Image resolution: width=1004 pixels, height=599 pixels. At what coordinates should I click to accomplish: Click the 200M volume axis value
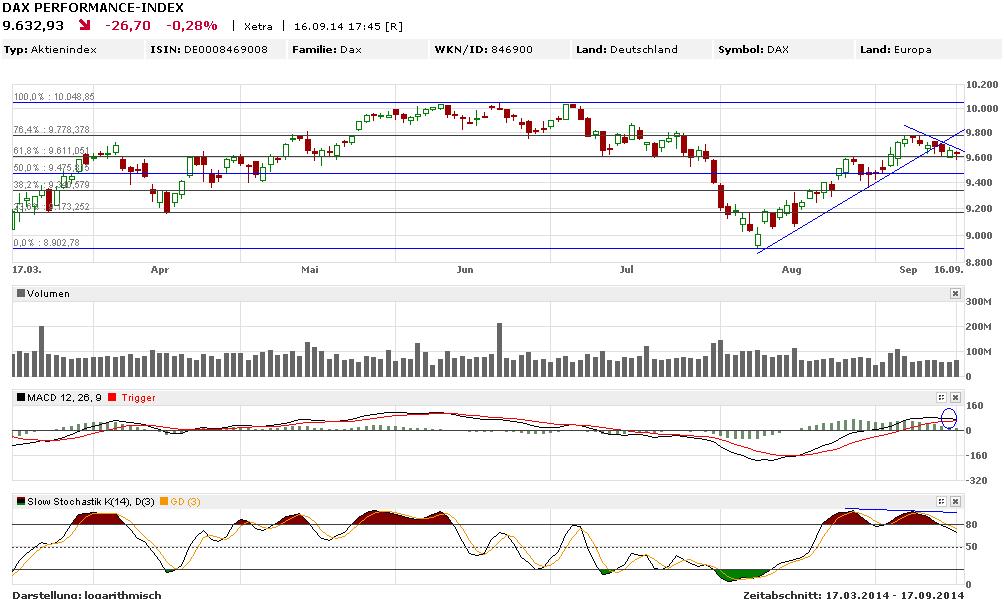(978, 327)
